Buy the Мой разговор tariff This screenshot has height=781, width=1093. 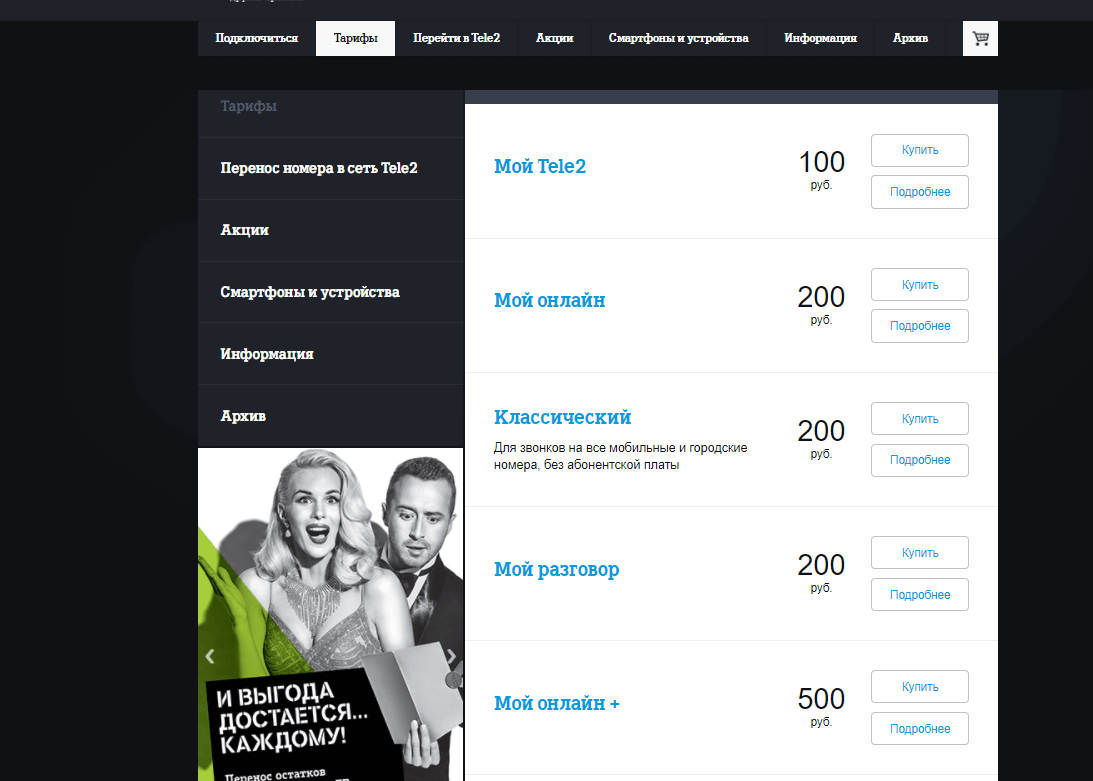click(x=919, y=552)
